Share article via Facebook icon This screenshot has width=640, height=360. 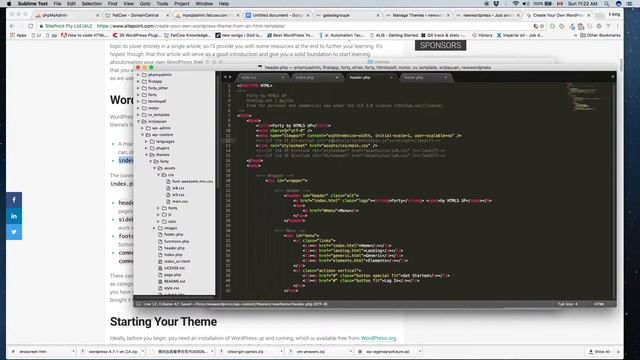coord(14,200)
